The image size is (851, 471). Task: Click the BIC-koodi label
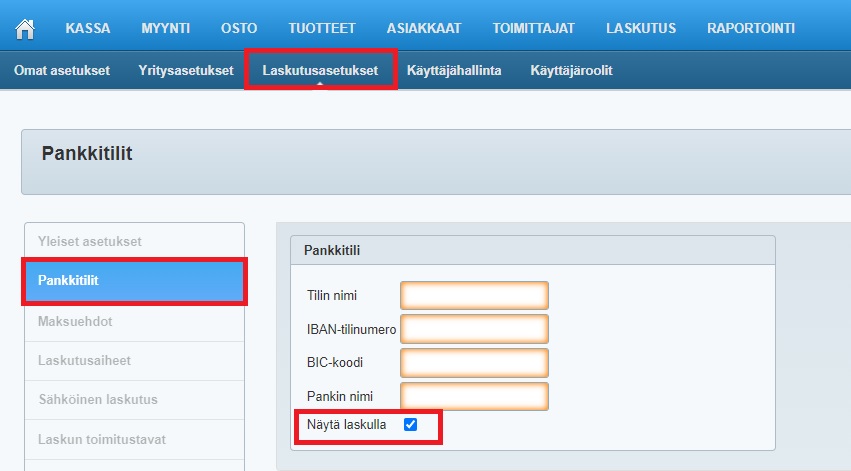[x=335, y=363]
